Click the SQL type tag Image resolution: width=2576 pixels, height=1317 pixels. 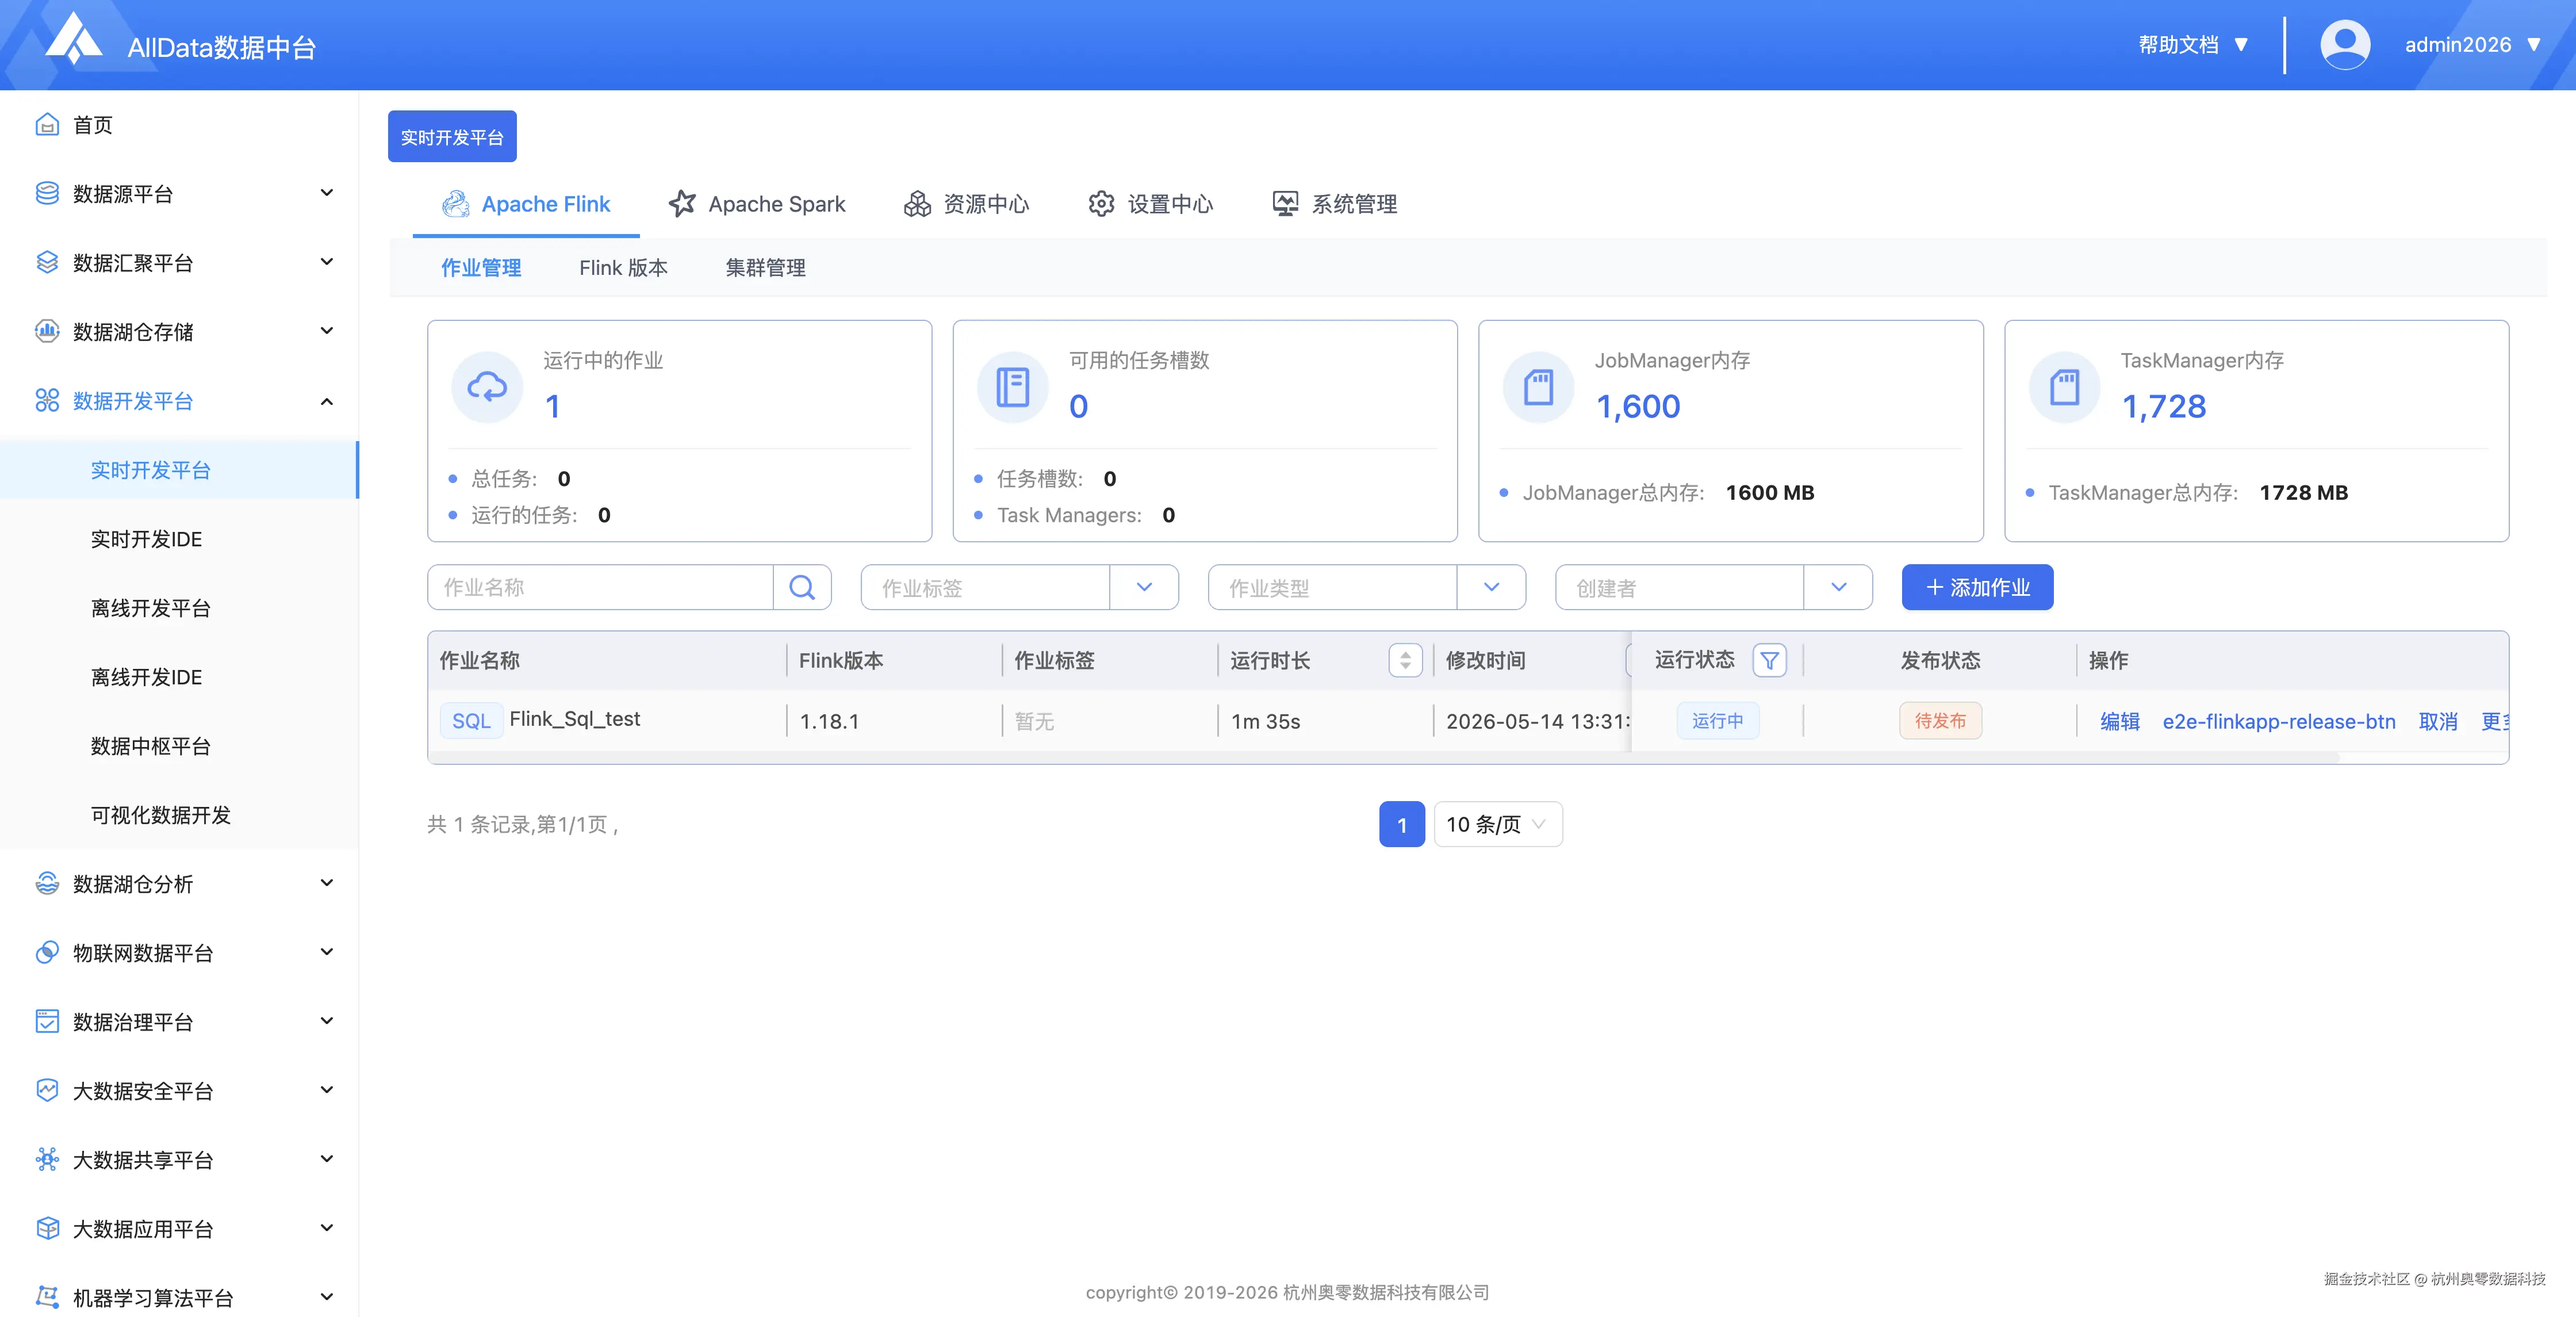point(471,721)
